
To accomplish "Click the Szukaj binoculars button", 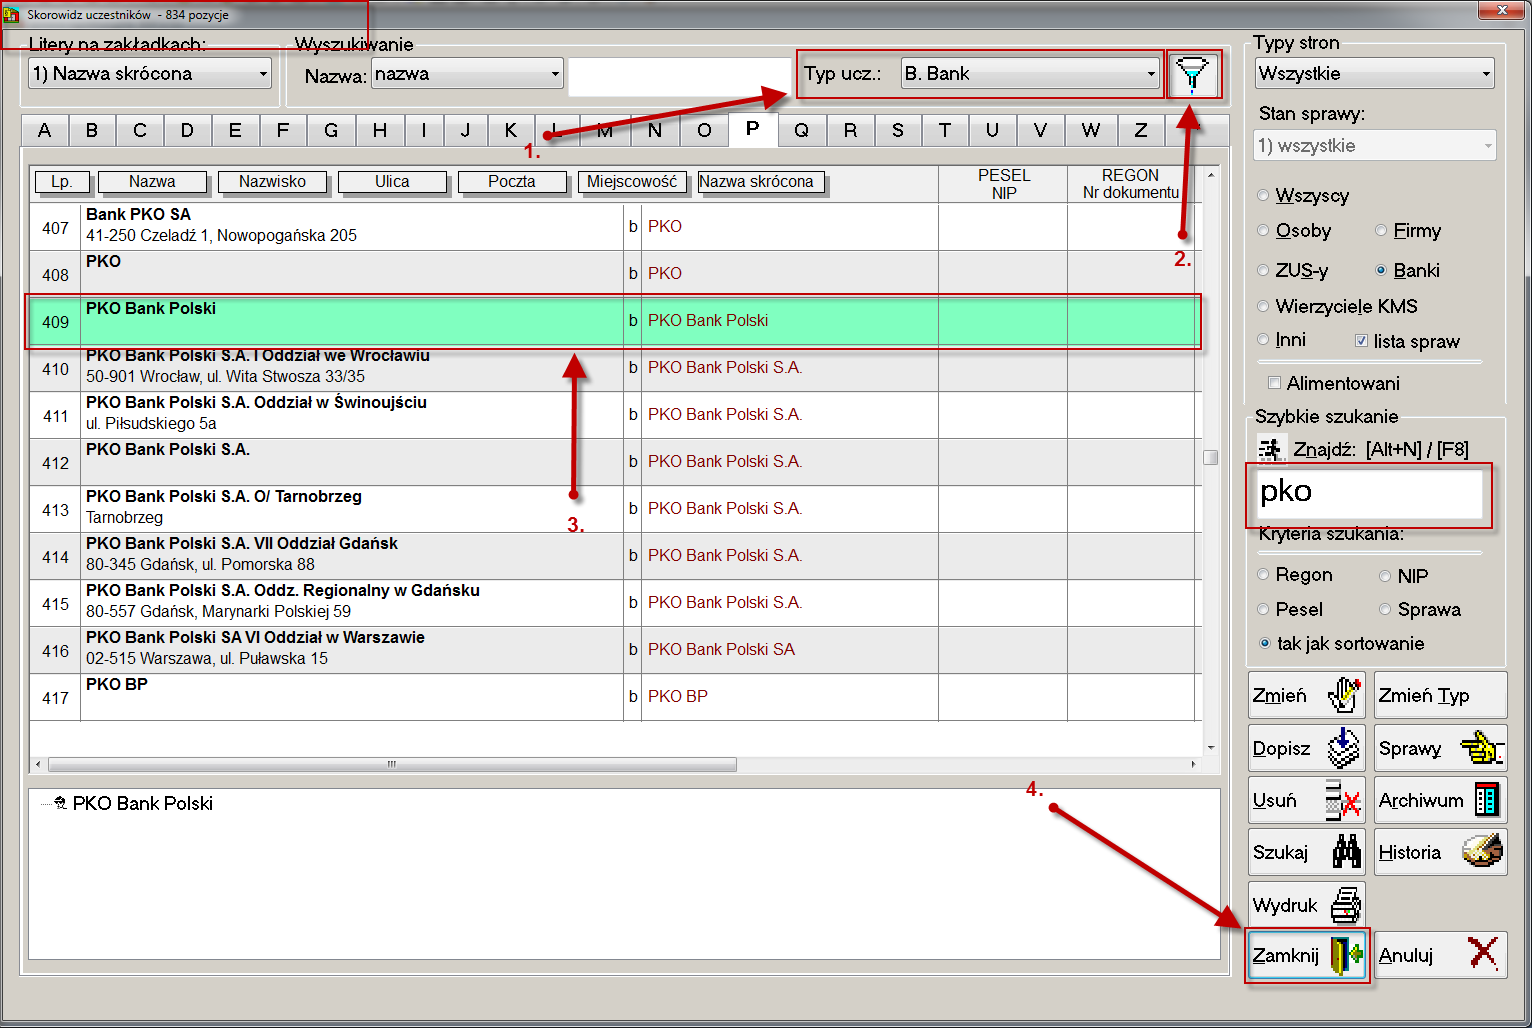I will [1307, 852].
